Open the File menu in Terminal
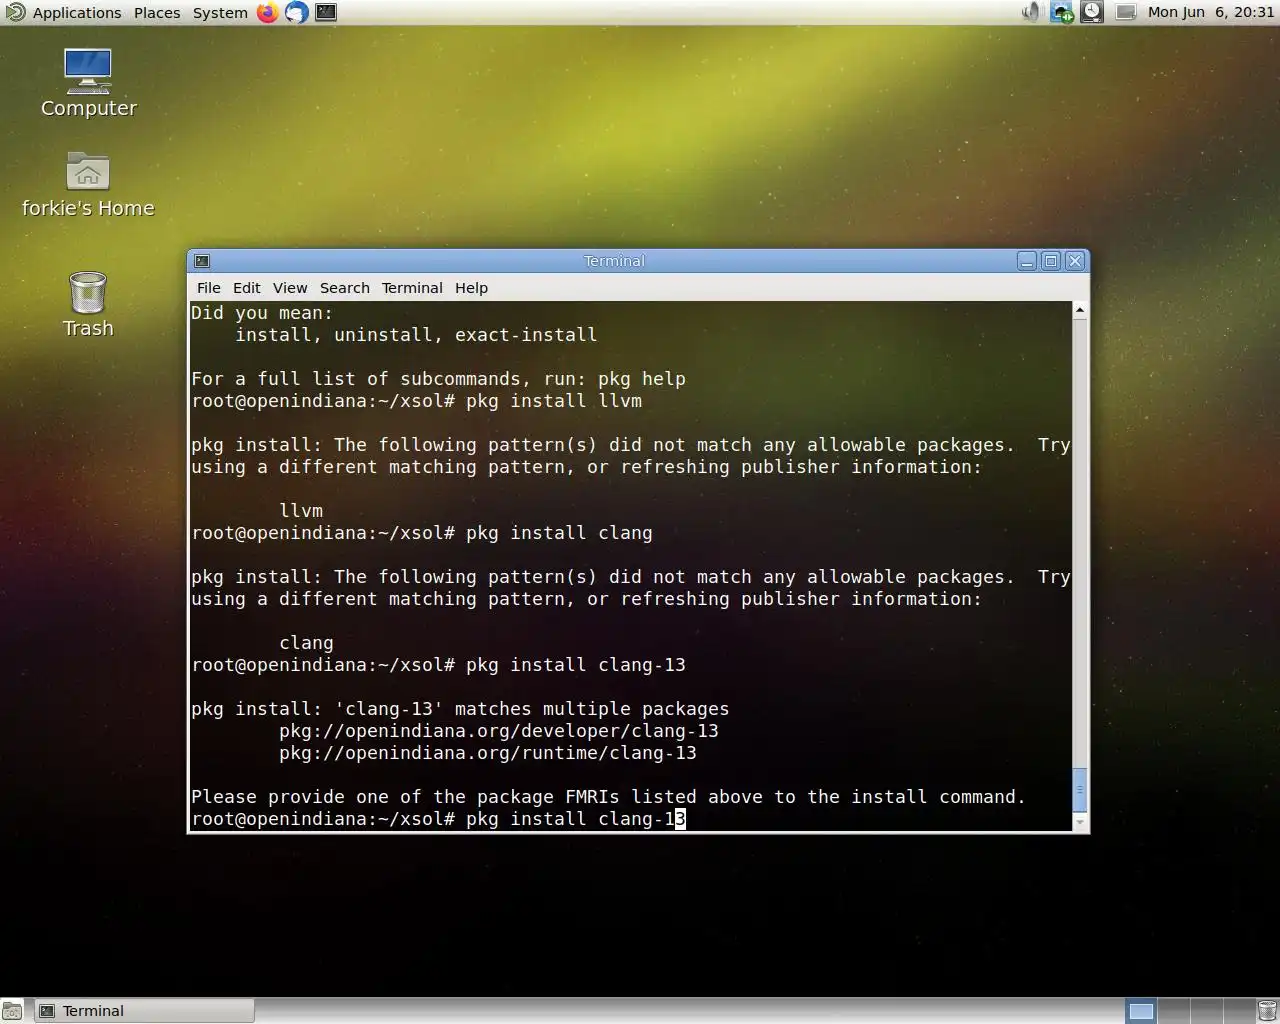The image size is (1280, 1024). tap(208, 288)
